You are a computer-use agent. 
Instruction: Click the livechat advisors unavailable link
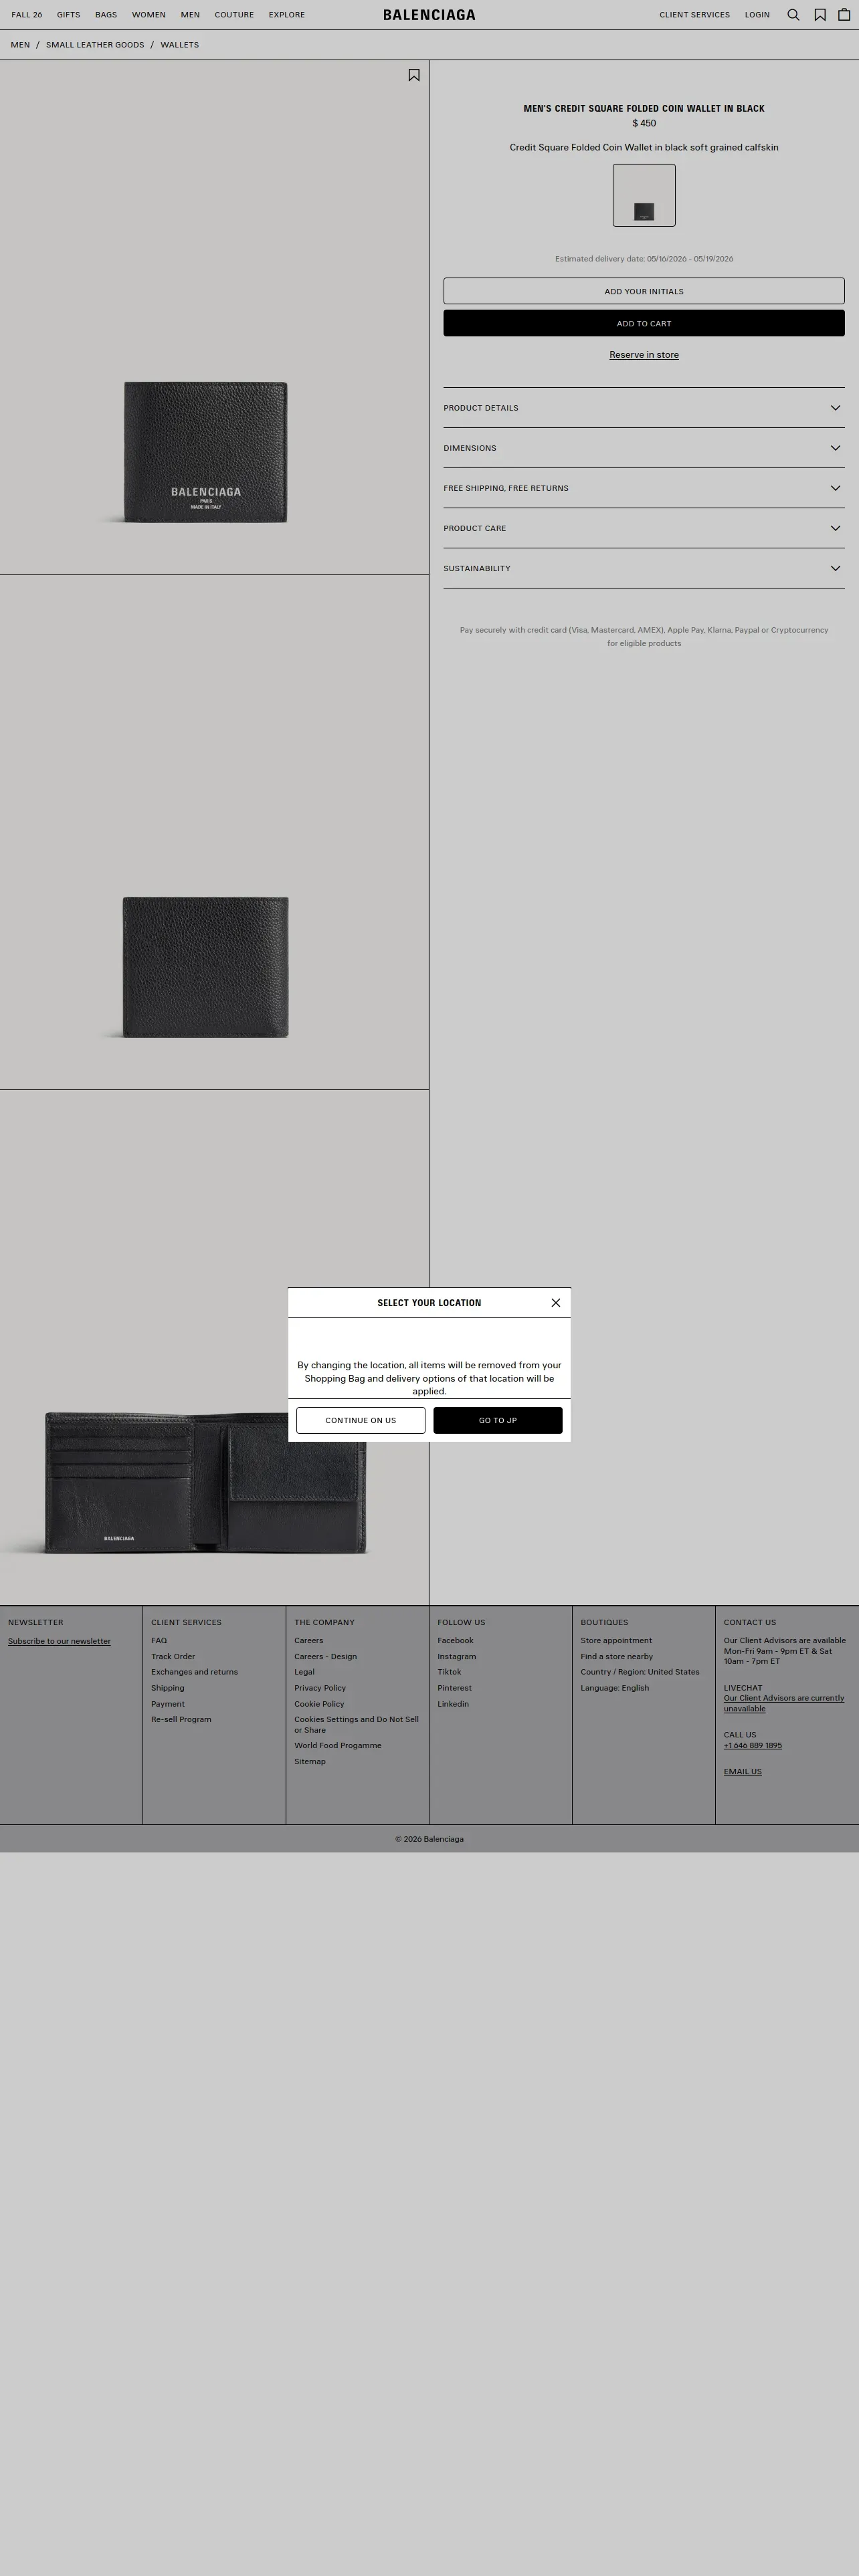click(x=784, y=1703)
